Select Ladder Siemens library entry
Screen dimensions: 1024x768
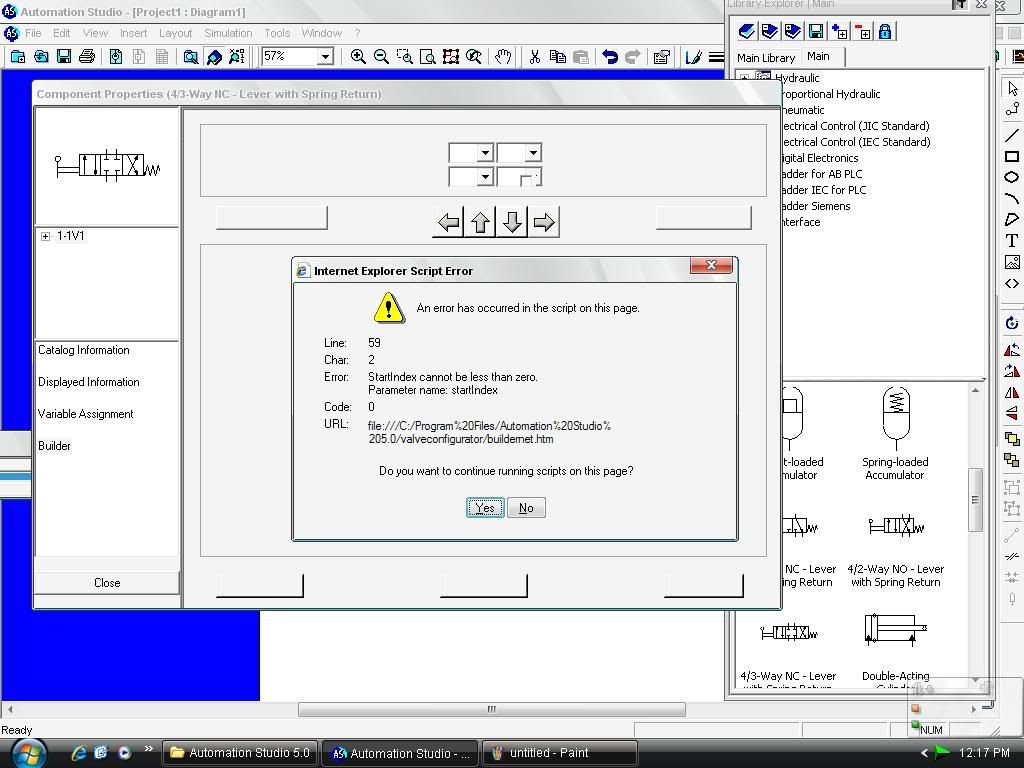tap(816, 206)
